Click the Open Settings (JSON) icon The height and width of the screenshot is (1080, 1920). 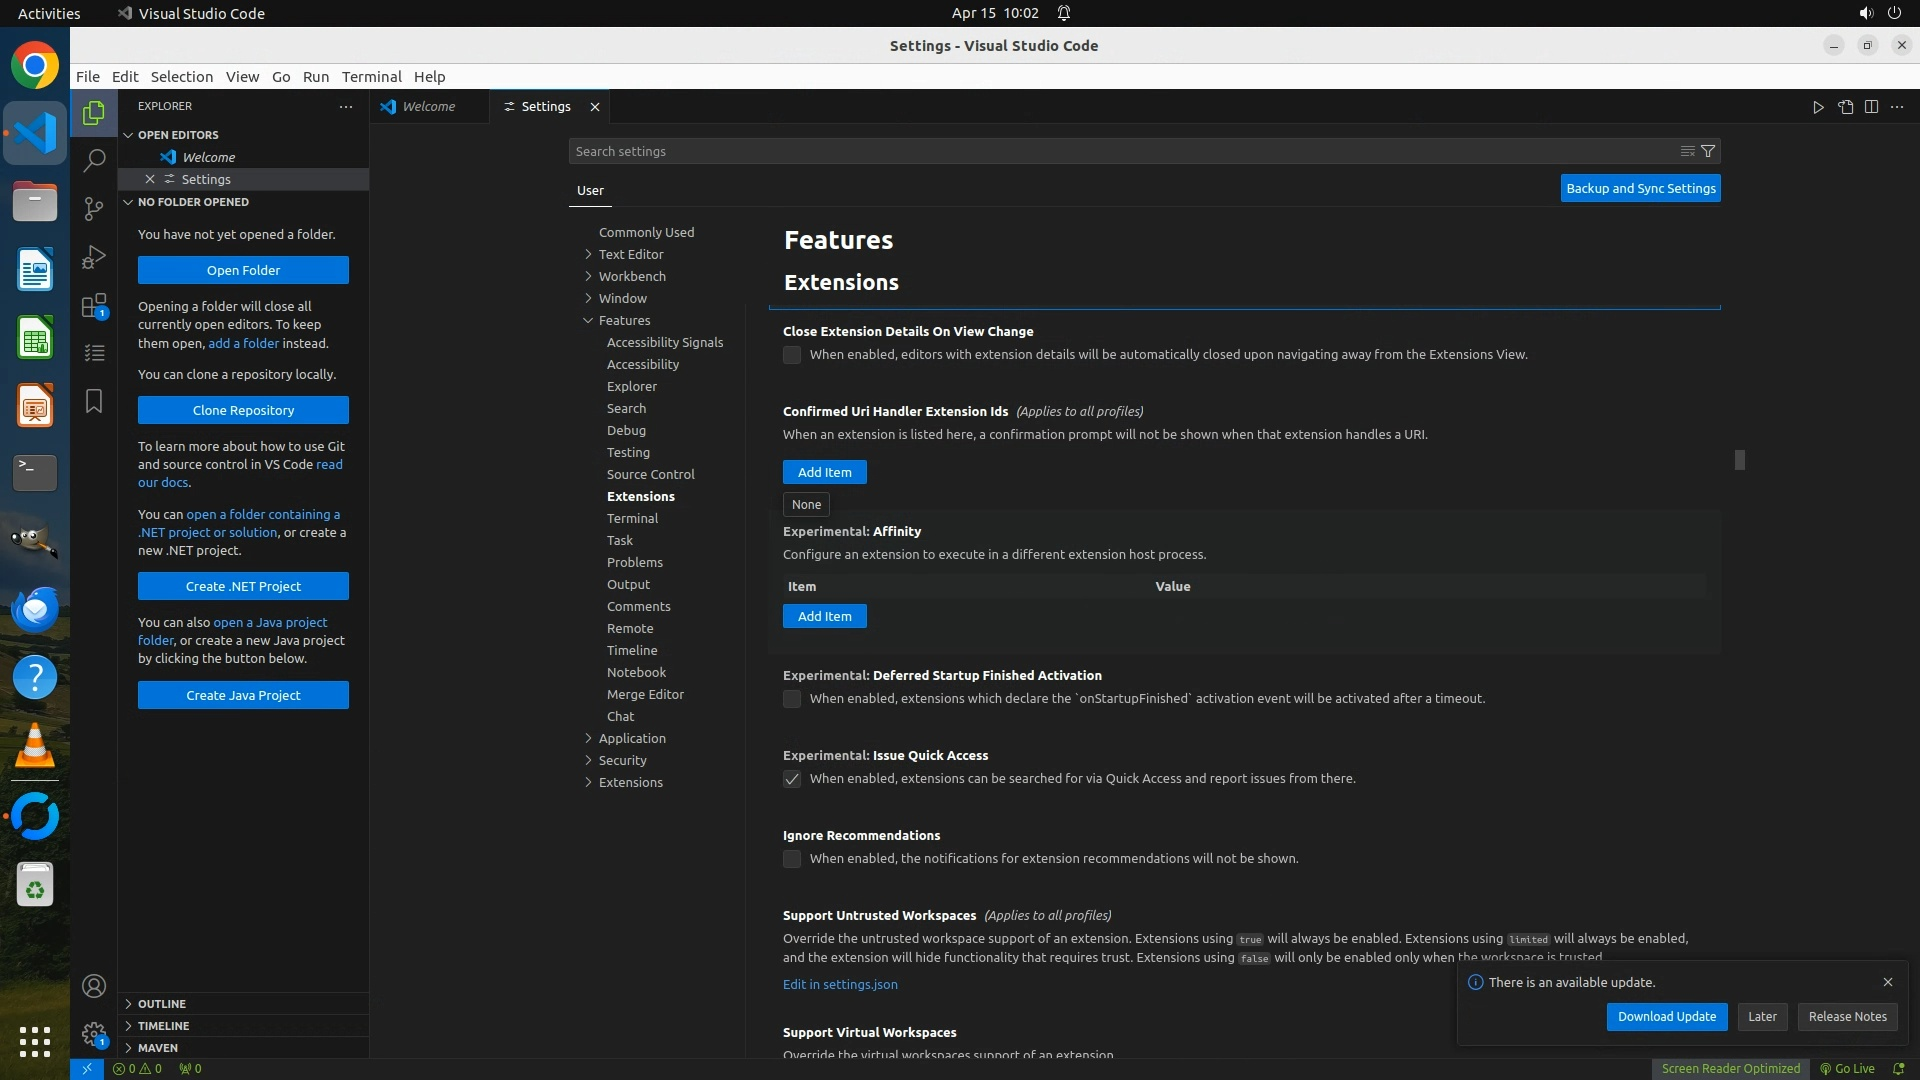click(1845, 107)
